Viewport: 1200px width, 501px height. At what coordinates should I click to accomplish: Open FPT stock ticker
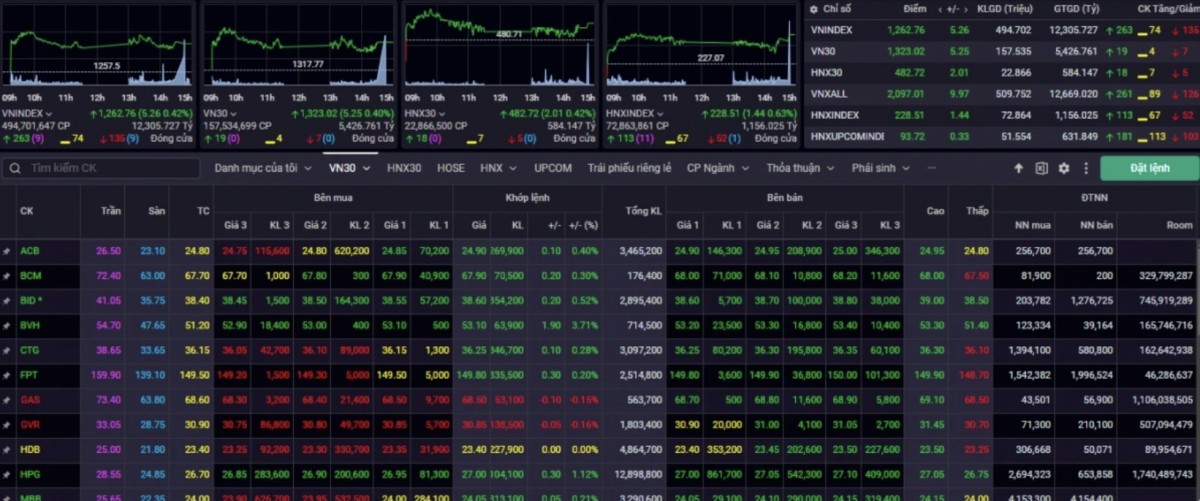tap(30, 375)
